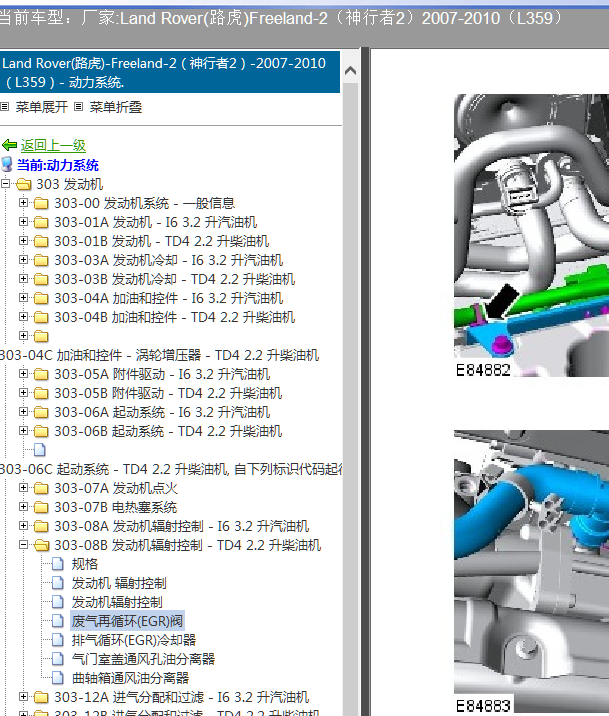Click the 303-07B 电热塞系统 folder icon
609x716 pixels.
pos(41,508)
